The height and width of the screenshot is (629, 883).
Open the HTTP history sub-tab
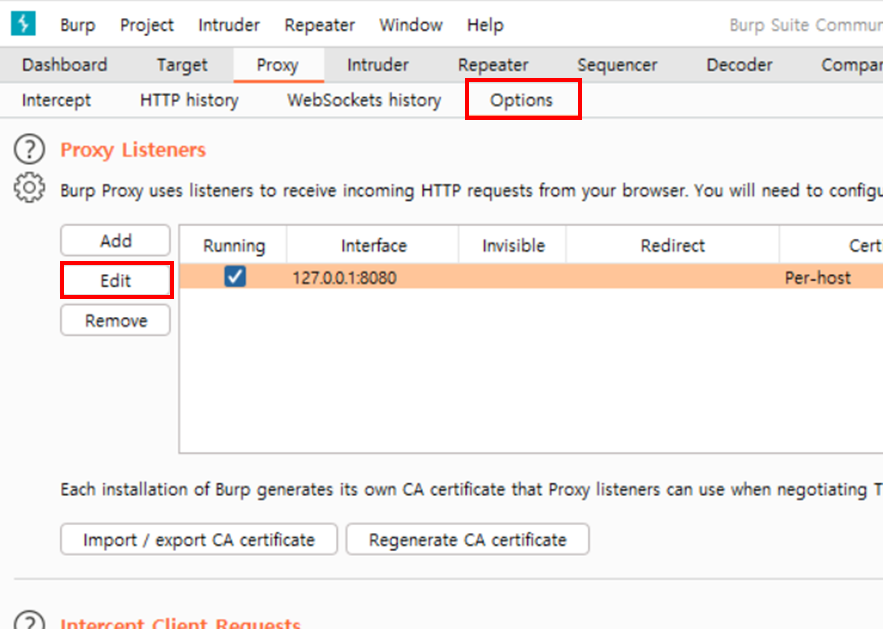point(189,100)
